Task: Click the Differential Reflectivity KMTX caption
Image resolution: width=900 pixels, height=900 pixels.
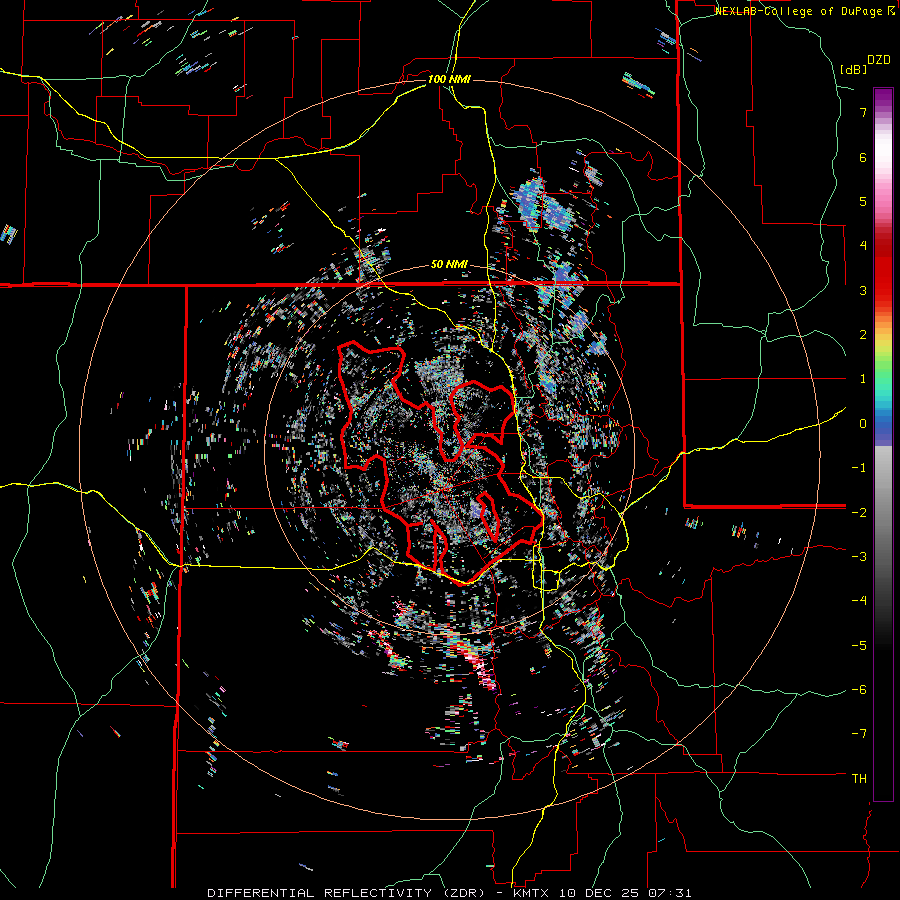Action: [x=449, y=893]
